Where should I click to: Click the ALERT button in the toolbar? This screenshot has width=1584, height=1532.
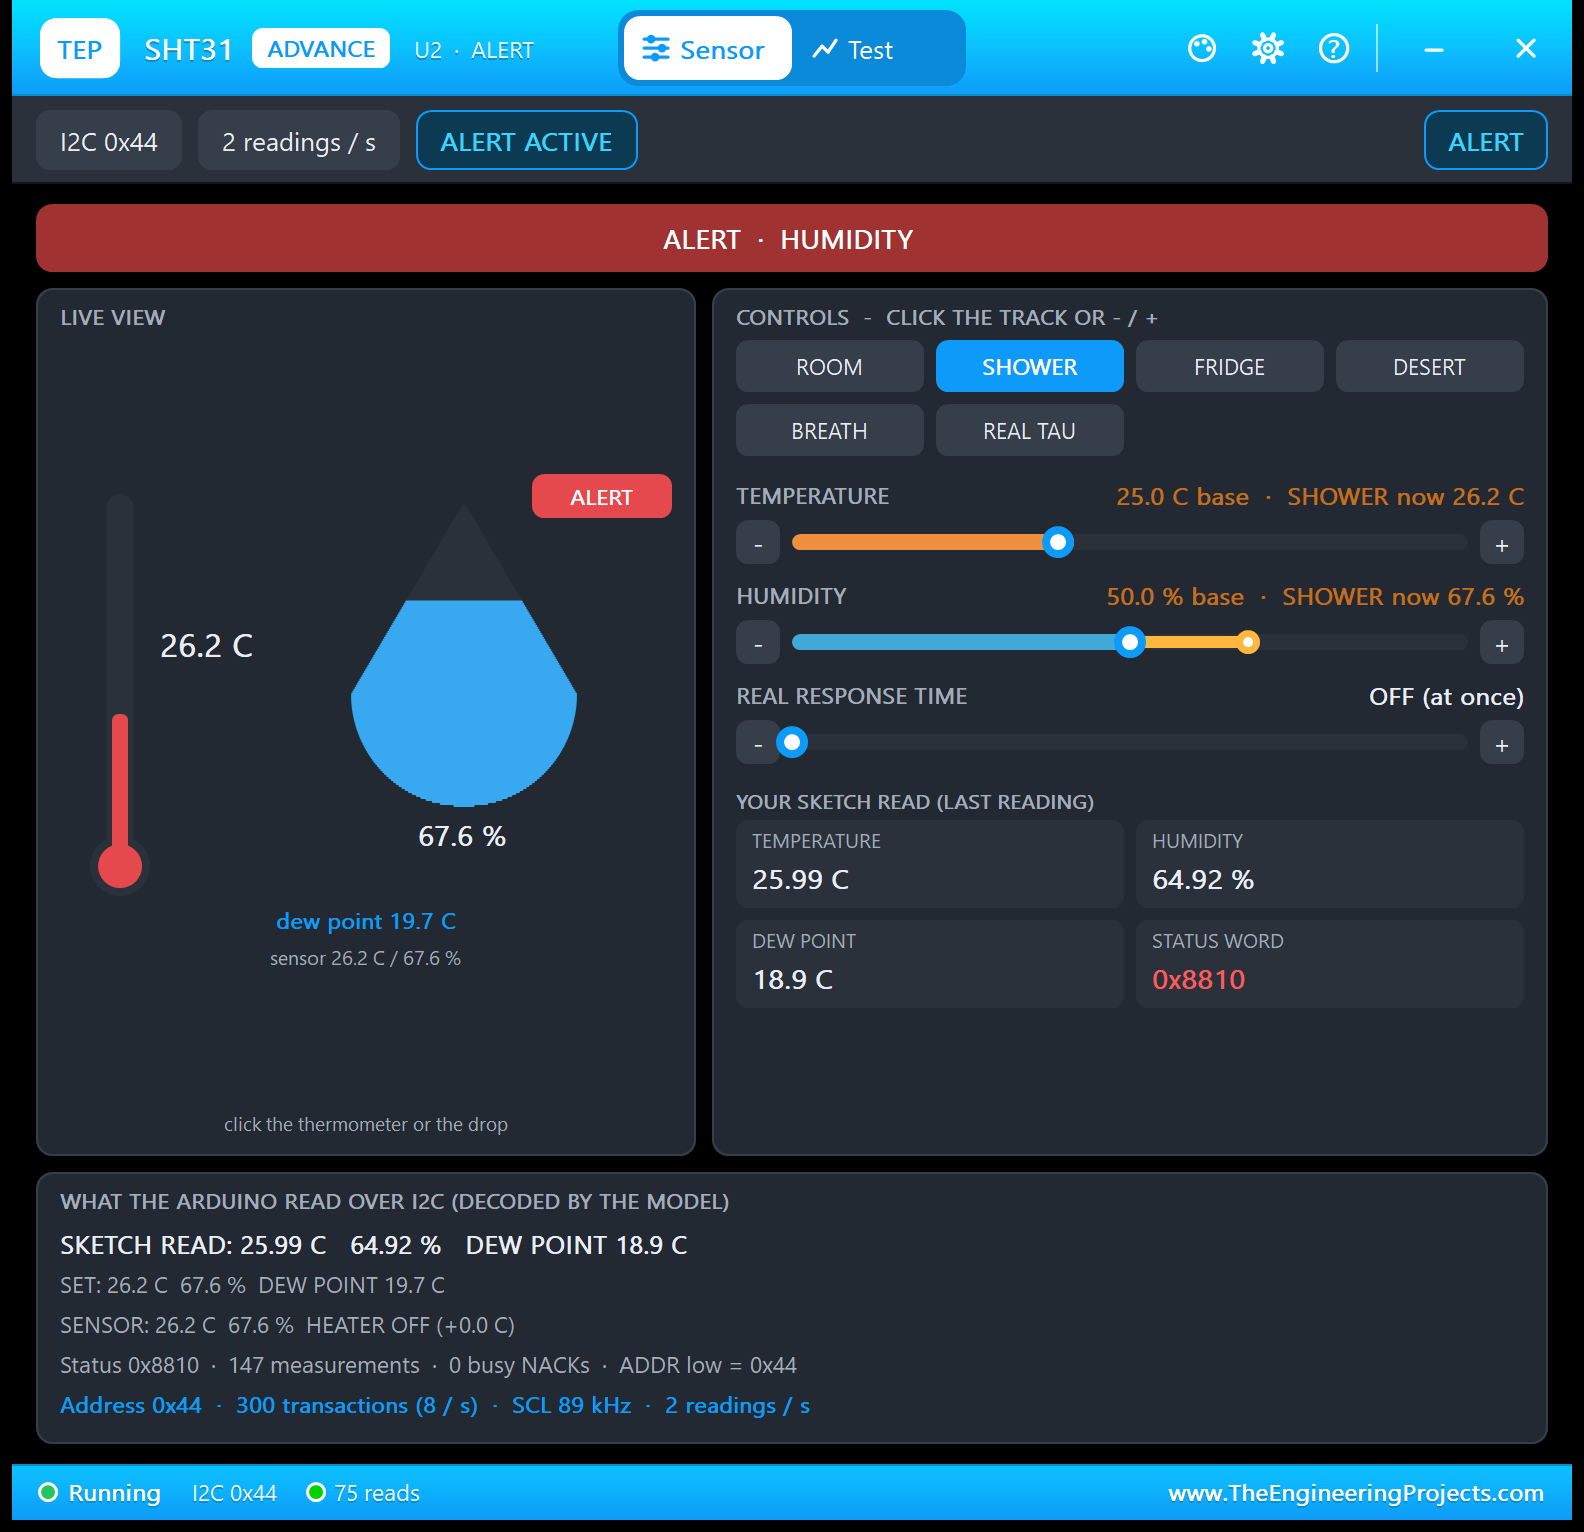pos(1486,140)
